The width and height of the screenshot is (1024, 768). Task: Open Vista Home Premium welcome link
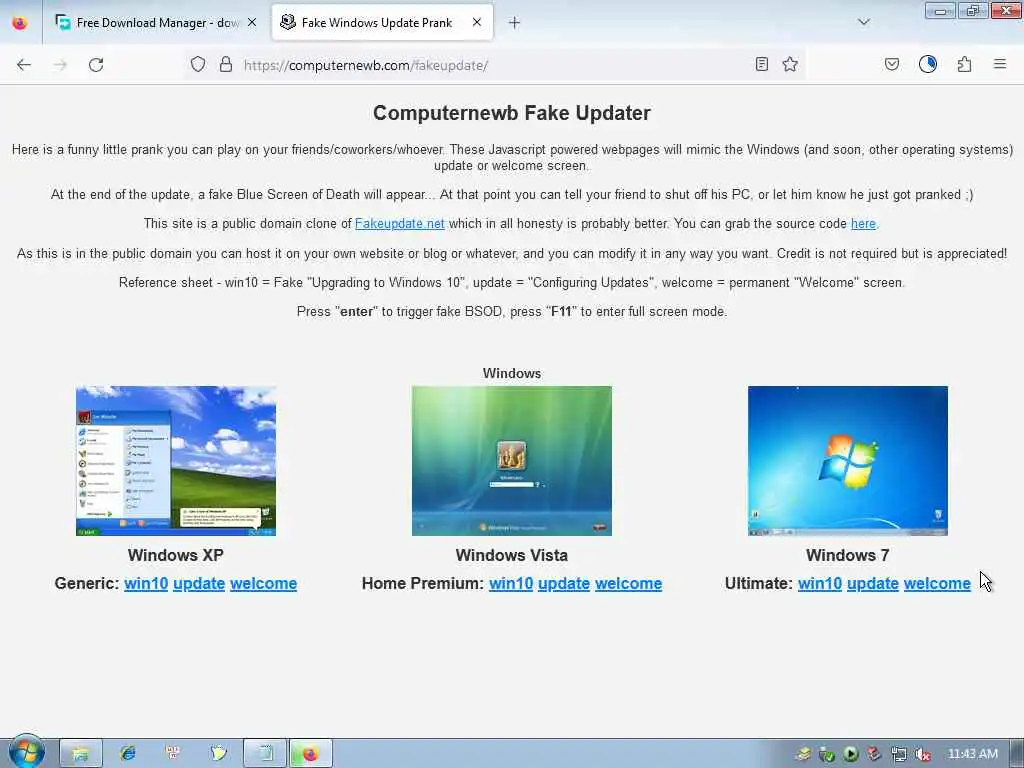629,583
